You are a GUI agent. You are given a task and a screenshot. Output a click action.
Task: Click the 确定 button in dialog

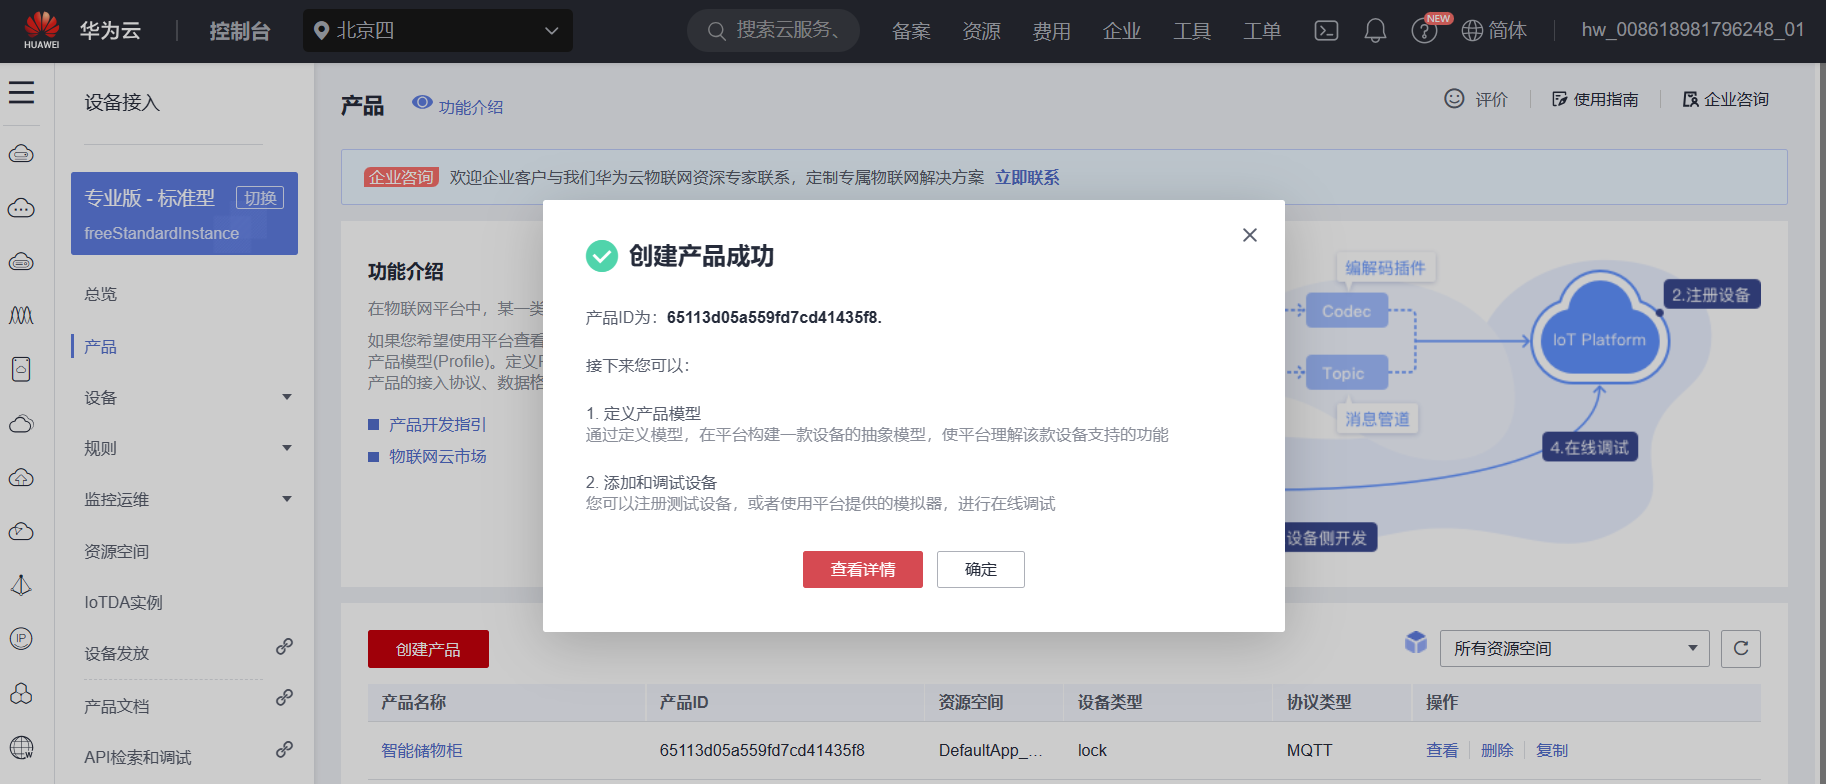coord(981,569)
